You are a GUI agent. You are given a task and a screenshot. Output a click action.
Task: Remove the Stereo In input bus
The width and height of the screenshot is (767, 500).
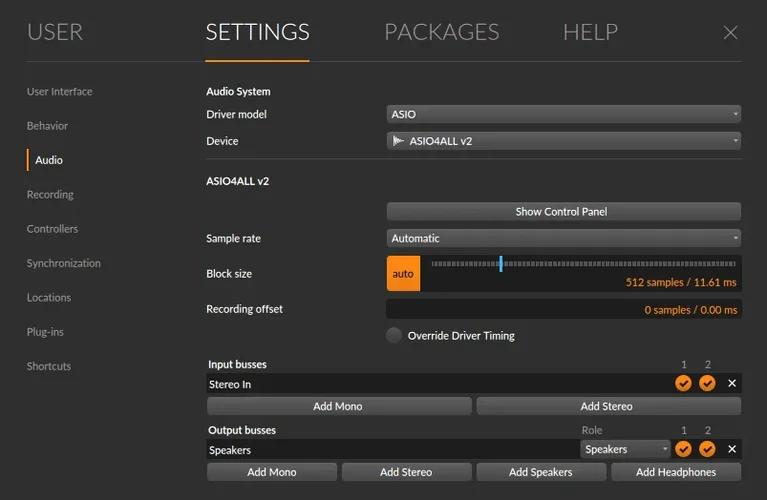click(x=732, y=383)
